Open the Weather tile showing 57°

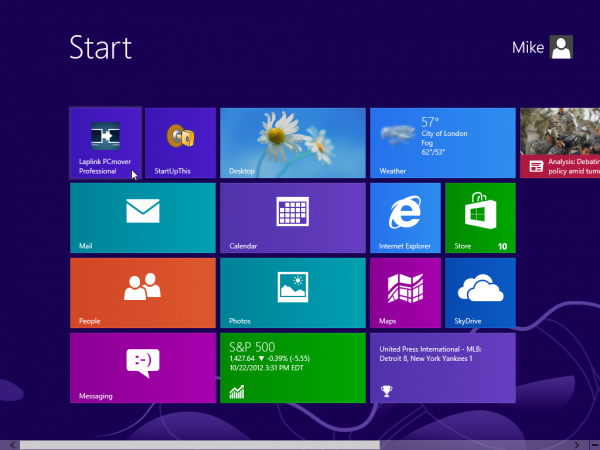(443, 143)
